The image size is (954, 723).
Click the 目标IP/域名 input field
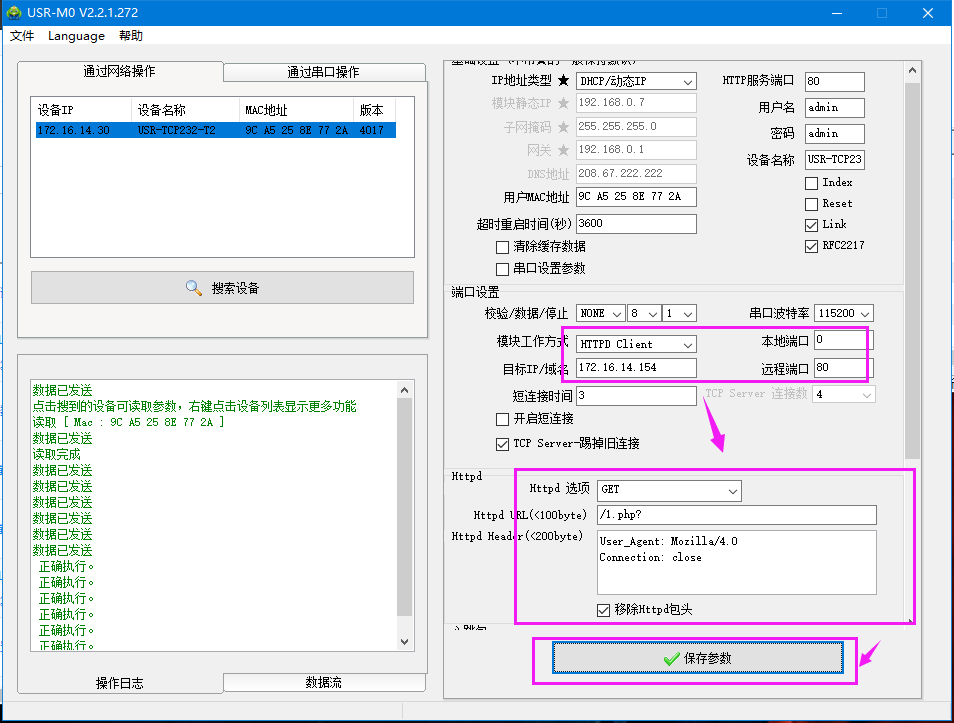point(636,368)
